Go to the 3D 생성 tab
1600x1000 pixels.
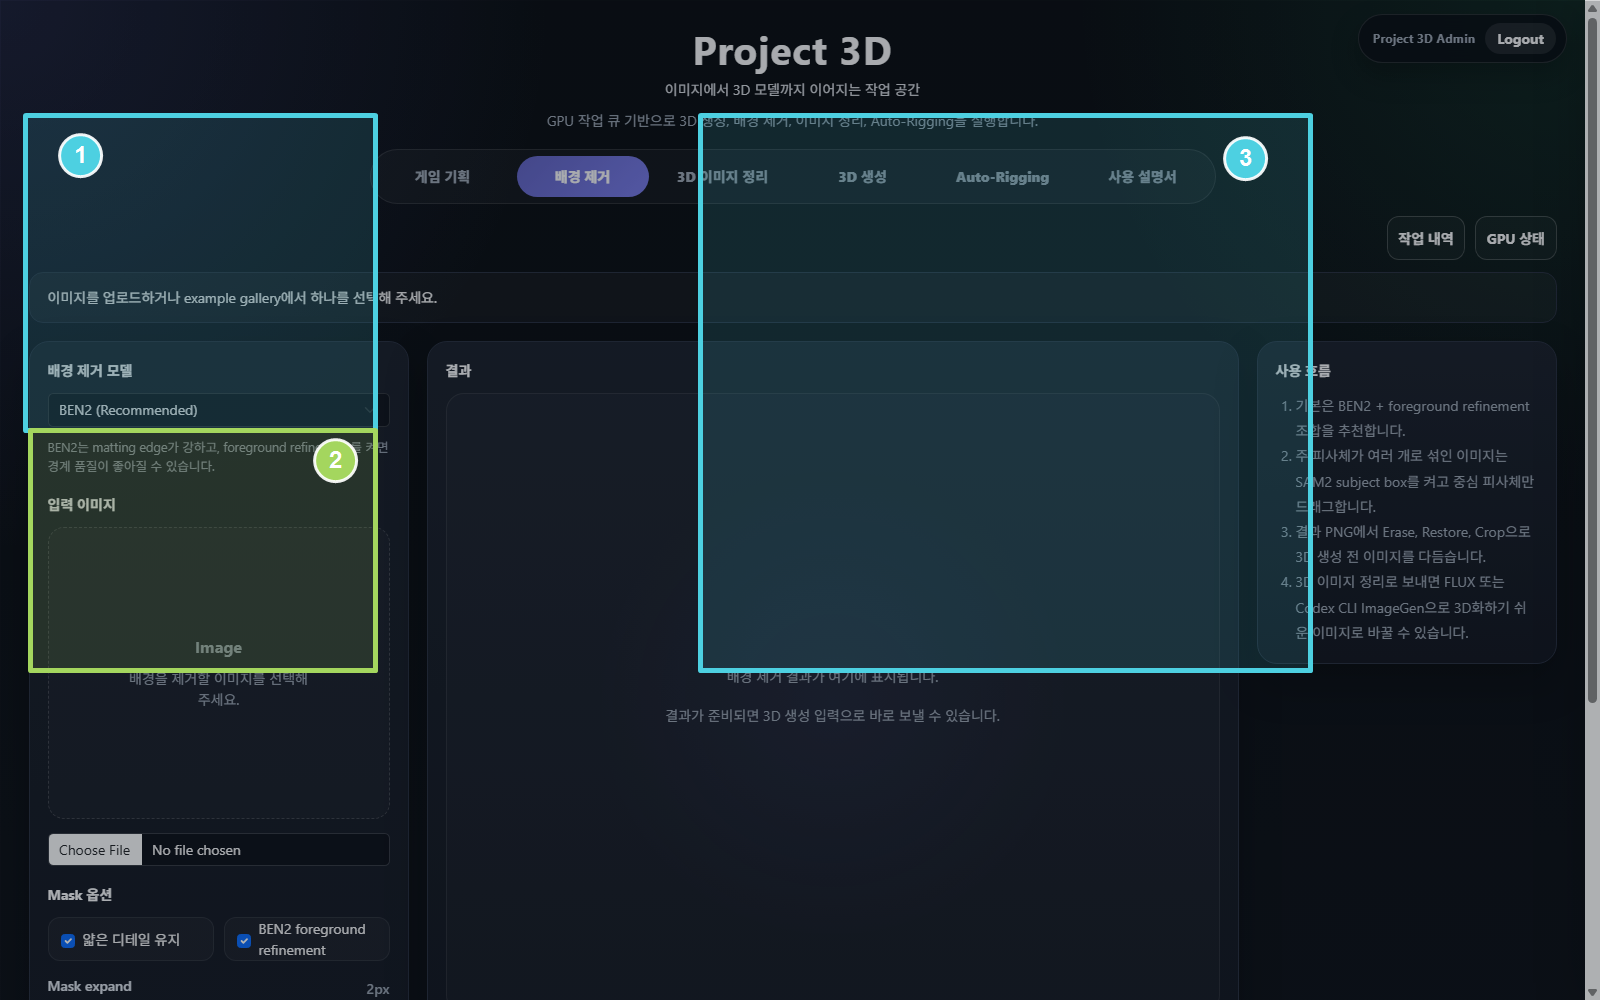(862, 177)
